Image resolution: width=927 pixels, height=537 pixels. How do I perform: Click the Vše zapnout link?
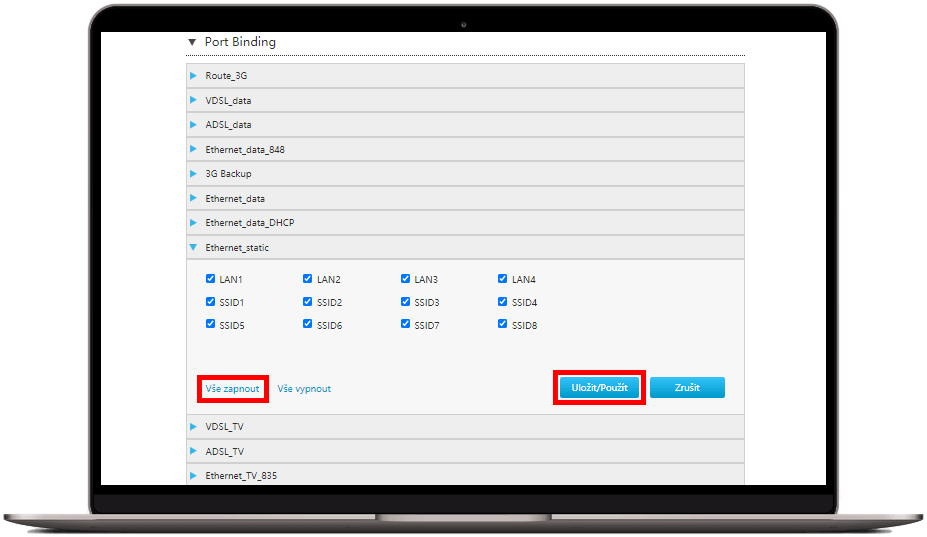pos(232,388)
